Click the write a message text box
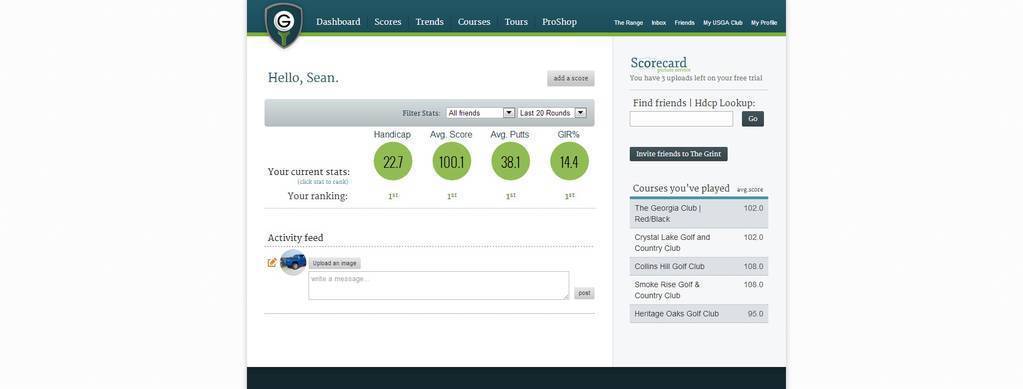The width and height of the screenshot is (1023, 389). [x=438, y=285]
